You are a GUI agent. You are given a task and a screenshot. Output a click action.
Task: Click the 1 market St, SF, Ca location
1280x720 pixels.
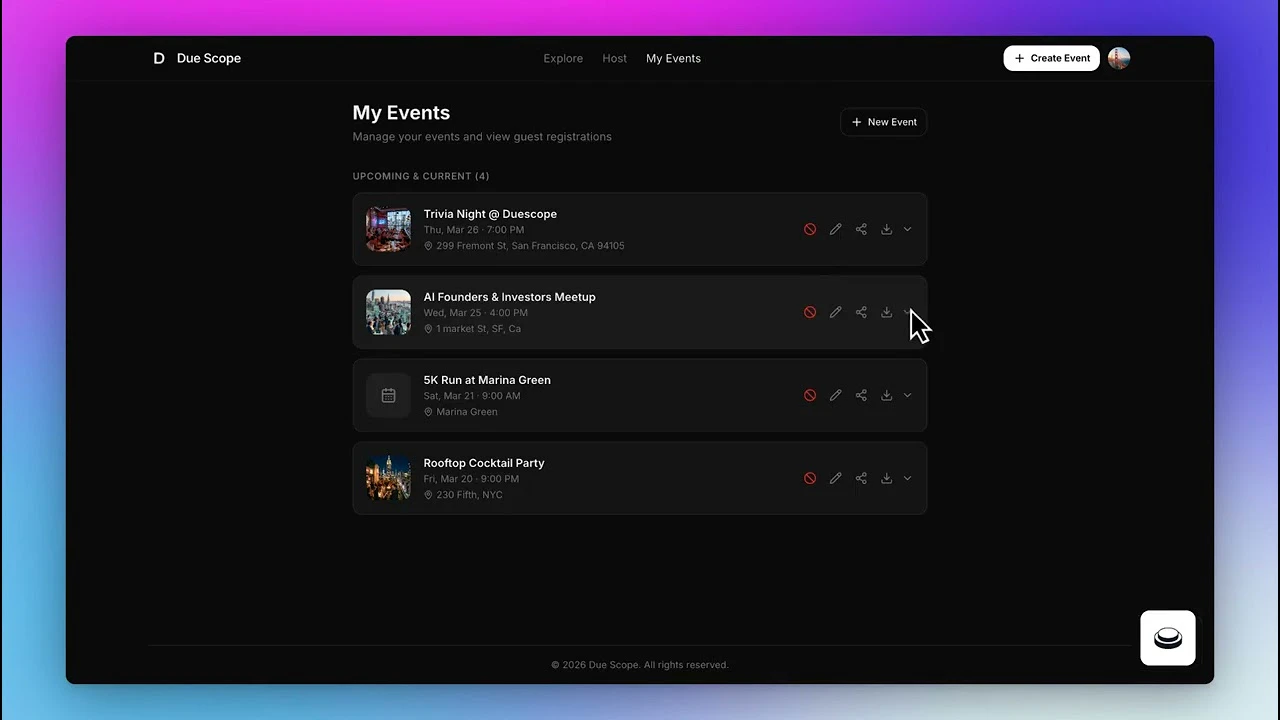click(x=478, y=329)
